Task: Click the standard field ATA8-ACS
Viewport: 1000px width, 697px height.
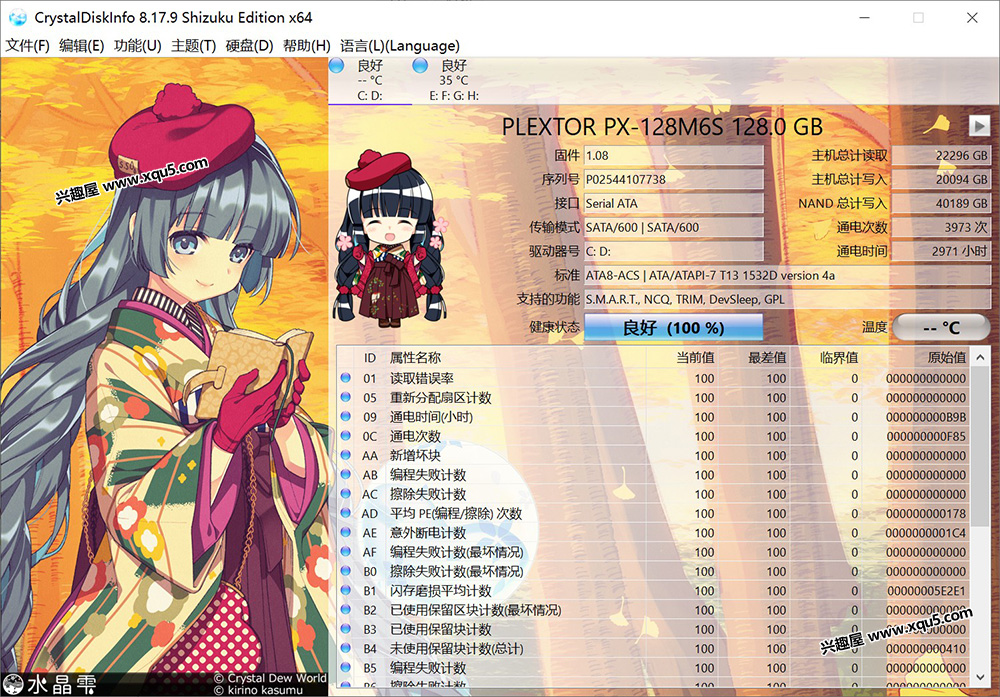Action: point(787,275)
